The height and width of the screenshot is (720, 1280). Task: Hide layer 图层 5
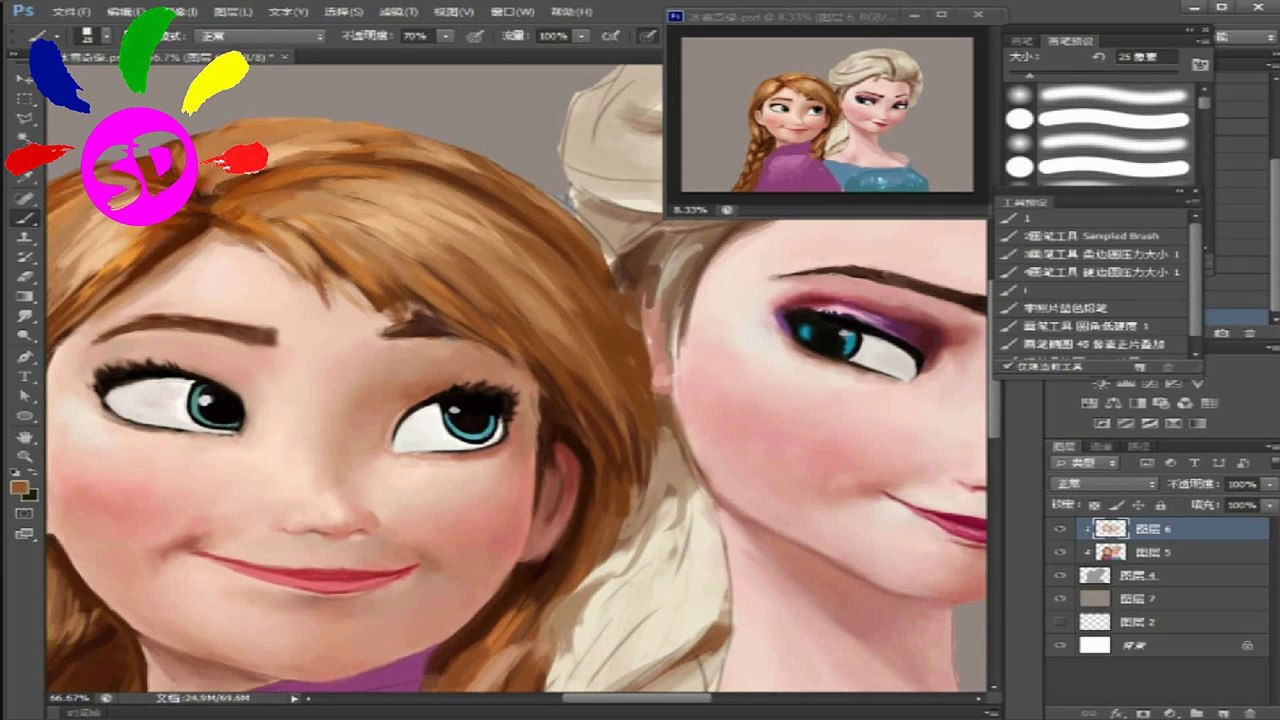click(x=1060, y=552)
